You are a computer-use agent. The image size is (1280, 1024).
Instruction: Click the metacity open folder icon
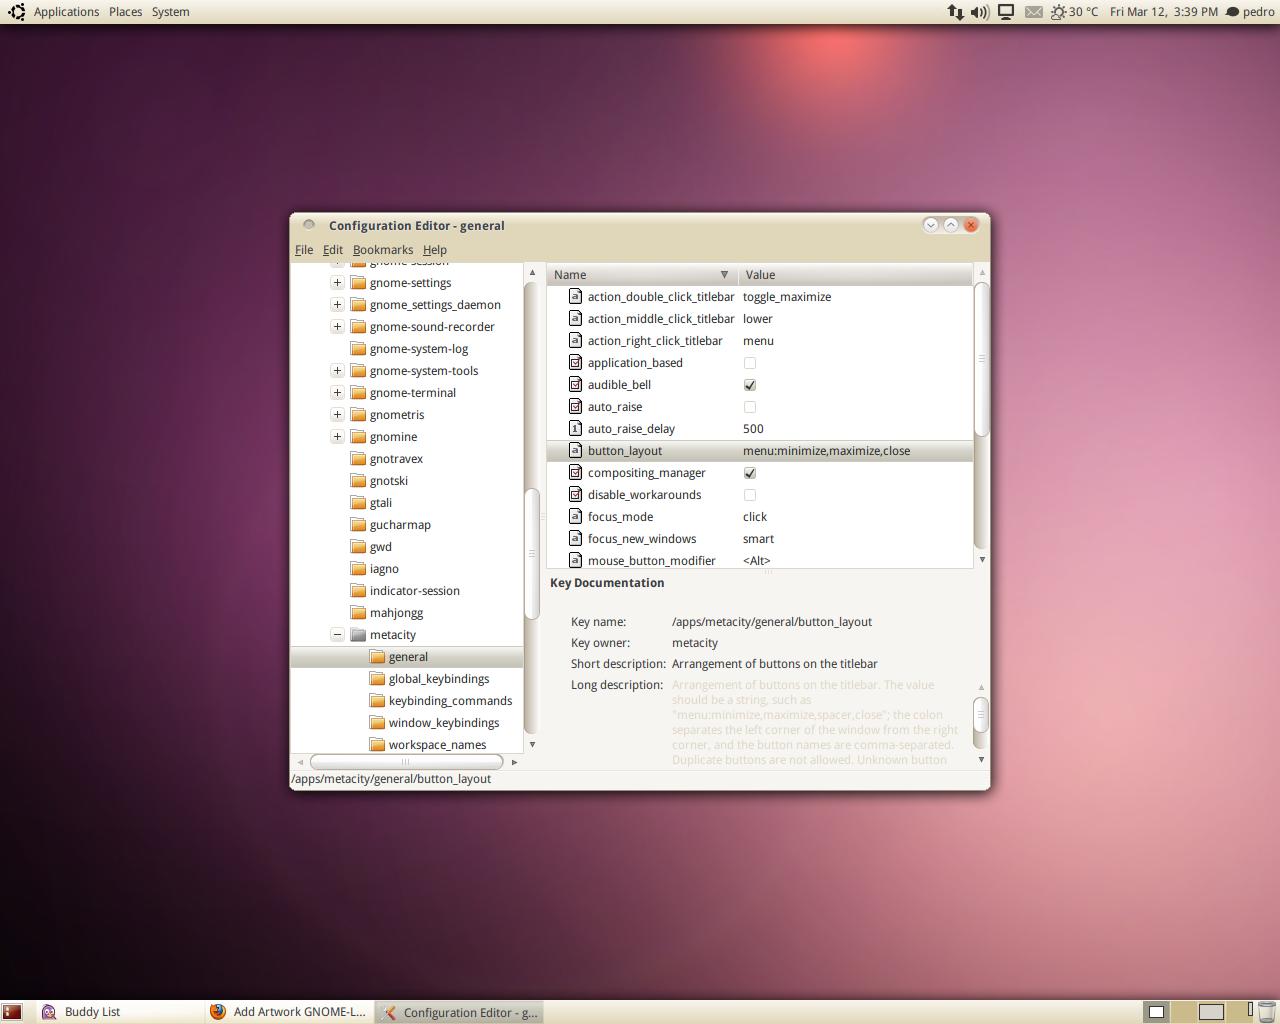tap(358, 635)
